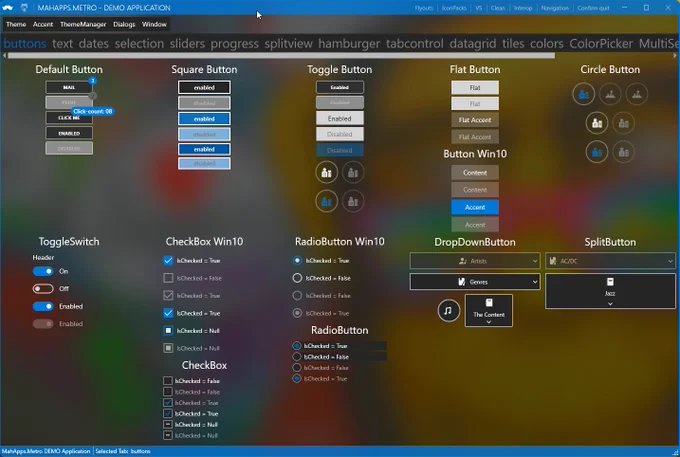Open the Accent menu
Screen dimensions: 680x457
point(43,24)
